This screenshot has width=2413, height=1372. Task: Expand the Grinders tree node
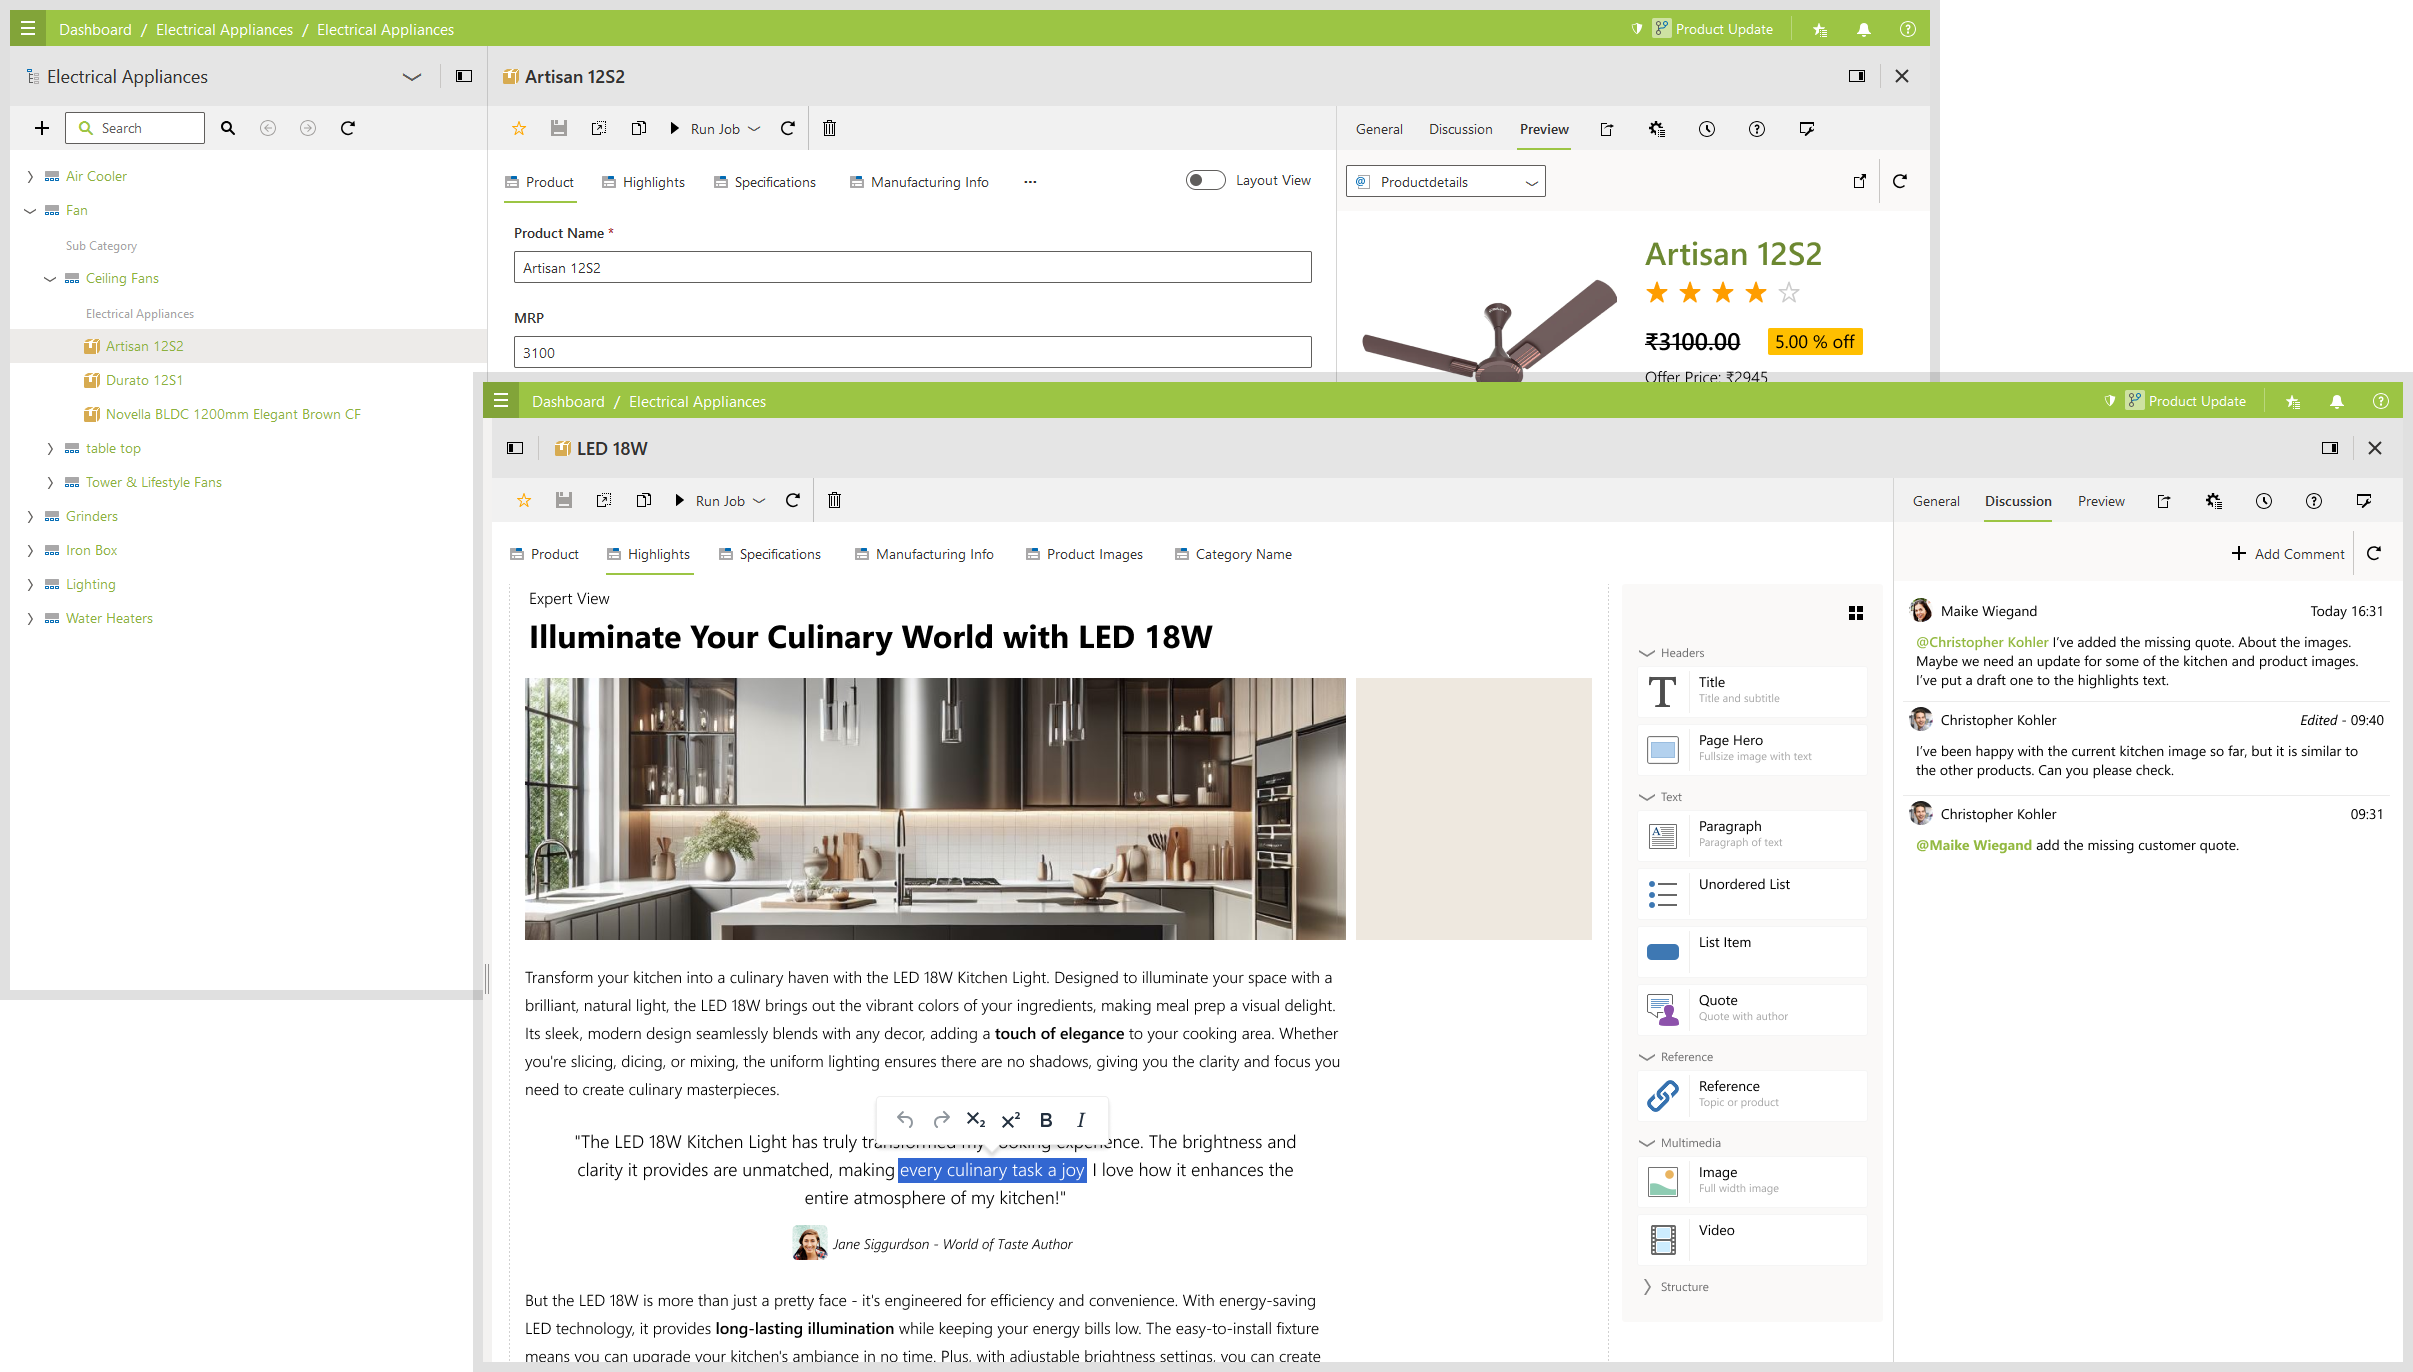30,516
